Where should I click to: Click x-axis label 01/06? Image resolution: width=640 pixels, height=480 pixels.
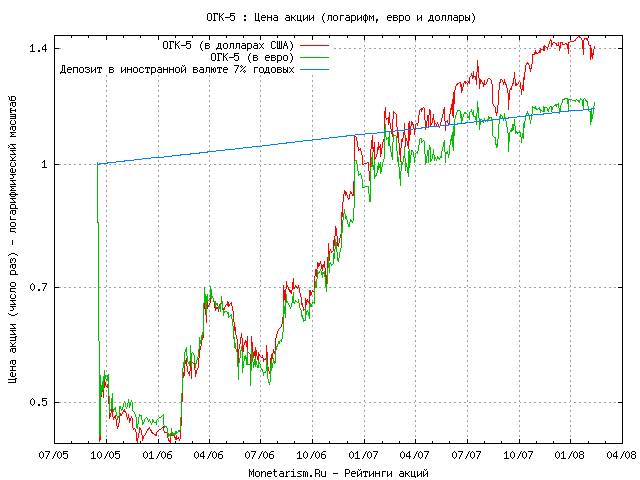[x=158, y=455]
